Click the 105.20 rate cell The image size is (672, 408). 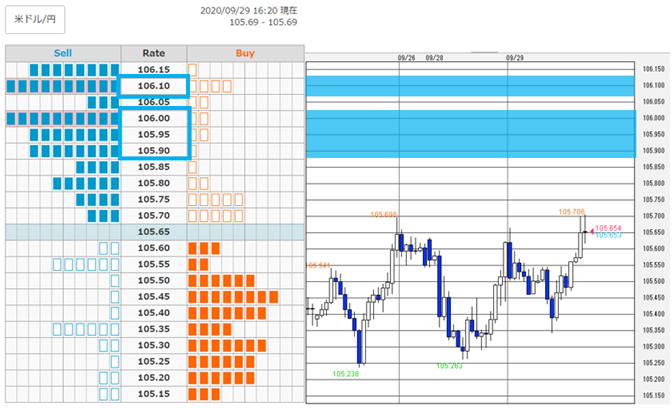154,378
